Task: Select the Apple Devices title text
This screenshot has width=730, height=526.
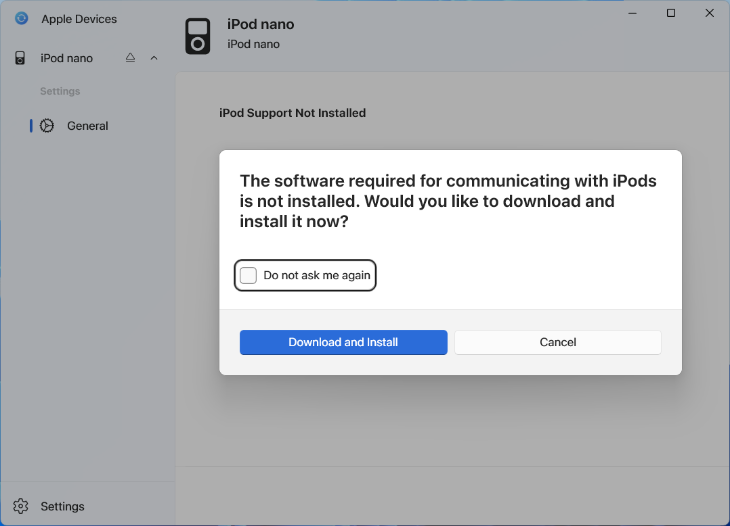Action: tap(79, 19)
